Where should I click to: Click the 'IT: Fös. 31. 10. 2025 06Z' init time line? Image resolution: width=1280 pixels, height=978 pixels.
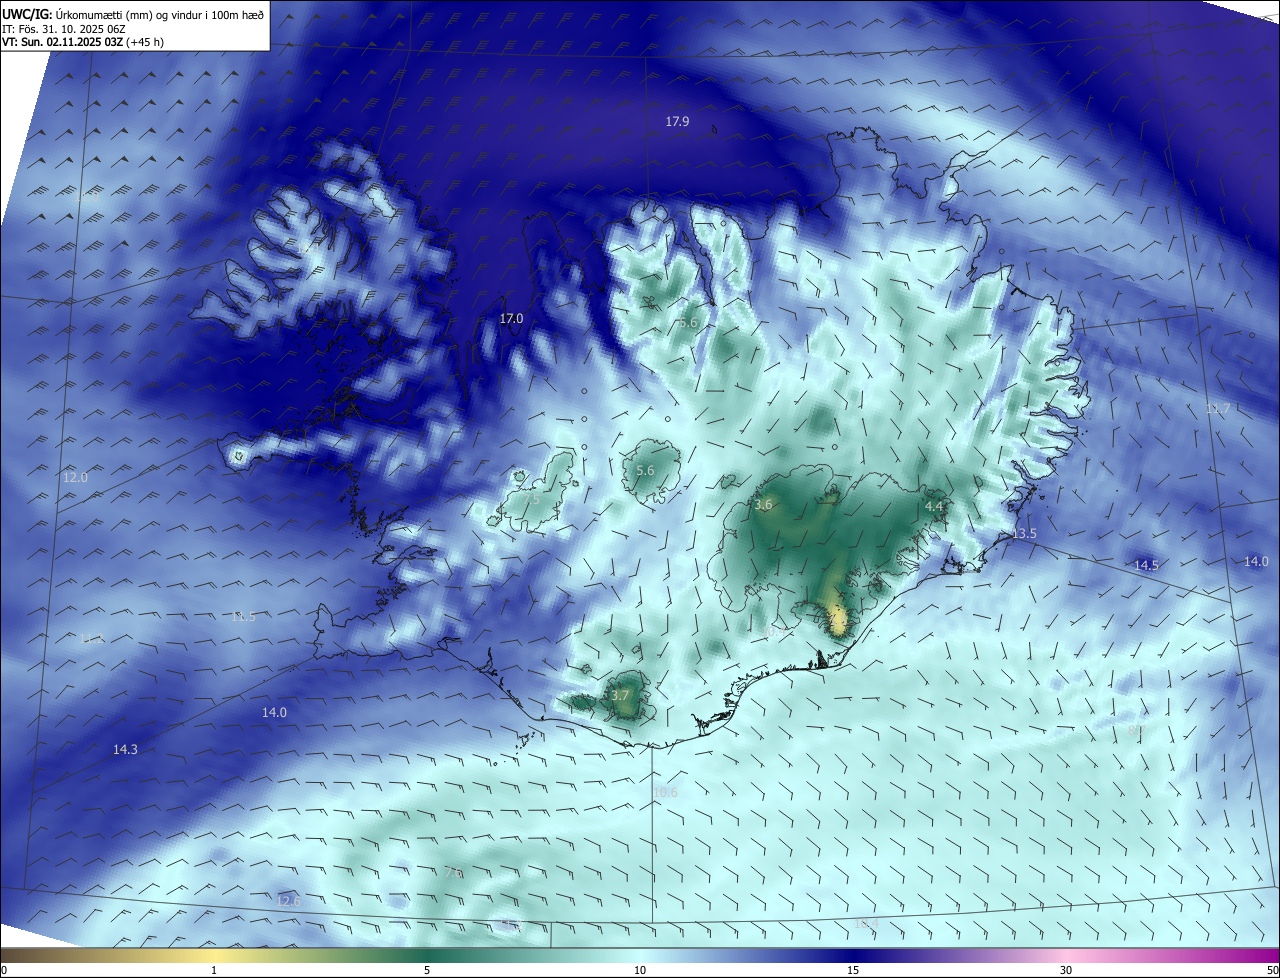(x=64, y=29)
